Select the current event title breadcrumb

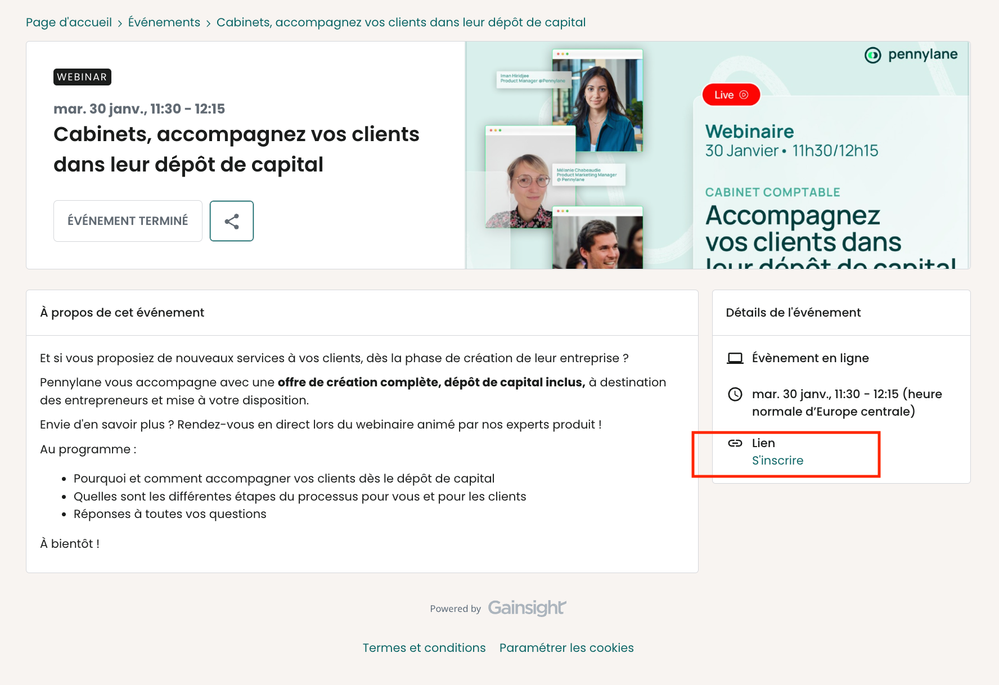tap(401, 22)
